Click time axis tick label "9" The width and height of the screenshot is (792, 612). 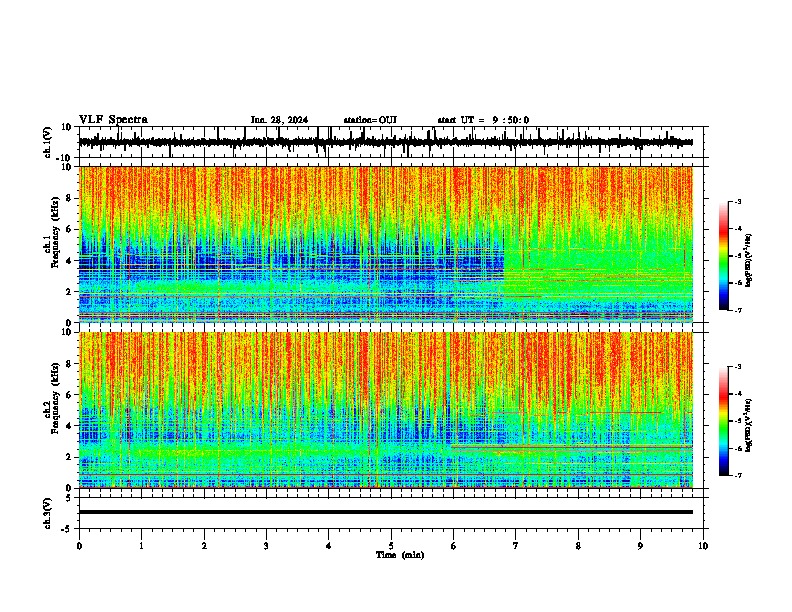pyautogui.click(x=640, y=546)
